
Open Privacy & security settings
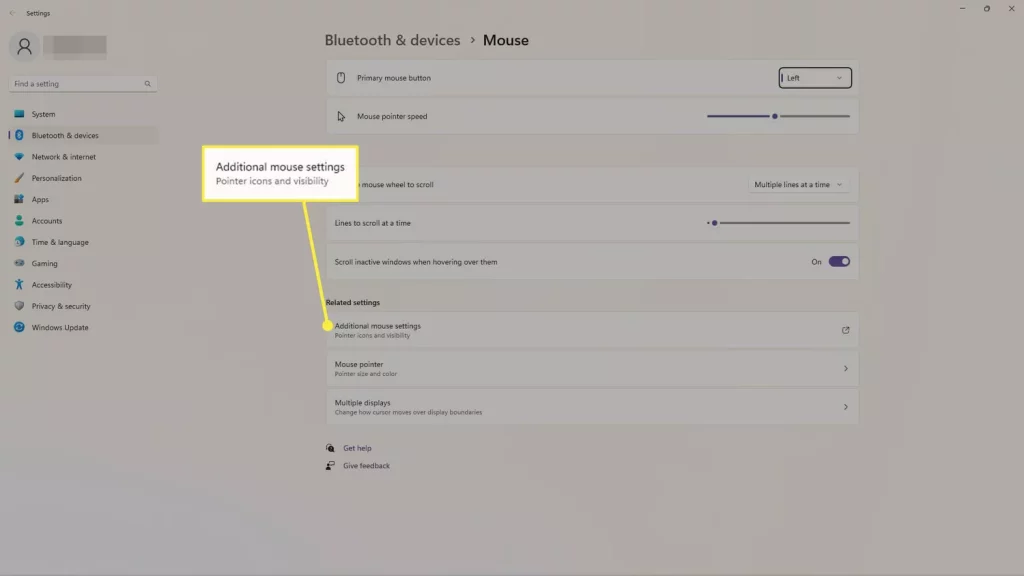tap(83, 306)
